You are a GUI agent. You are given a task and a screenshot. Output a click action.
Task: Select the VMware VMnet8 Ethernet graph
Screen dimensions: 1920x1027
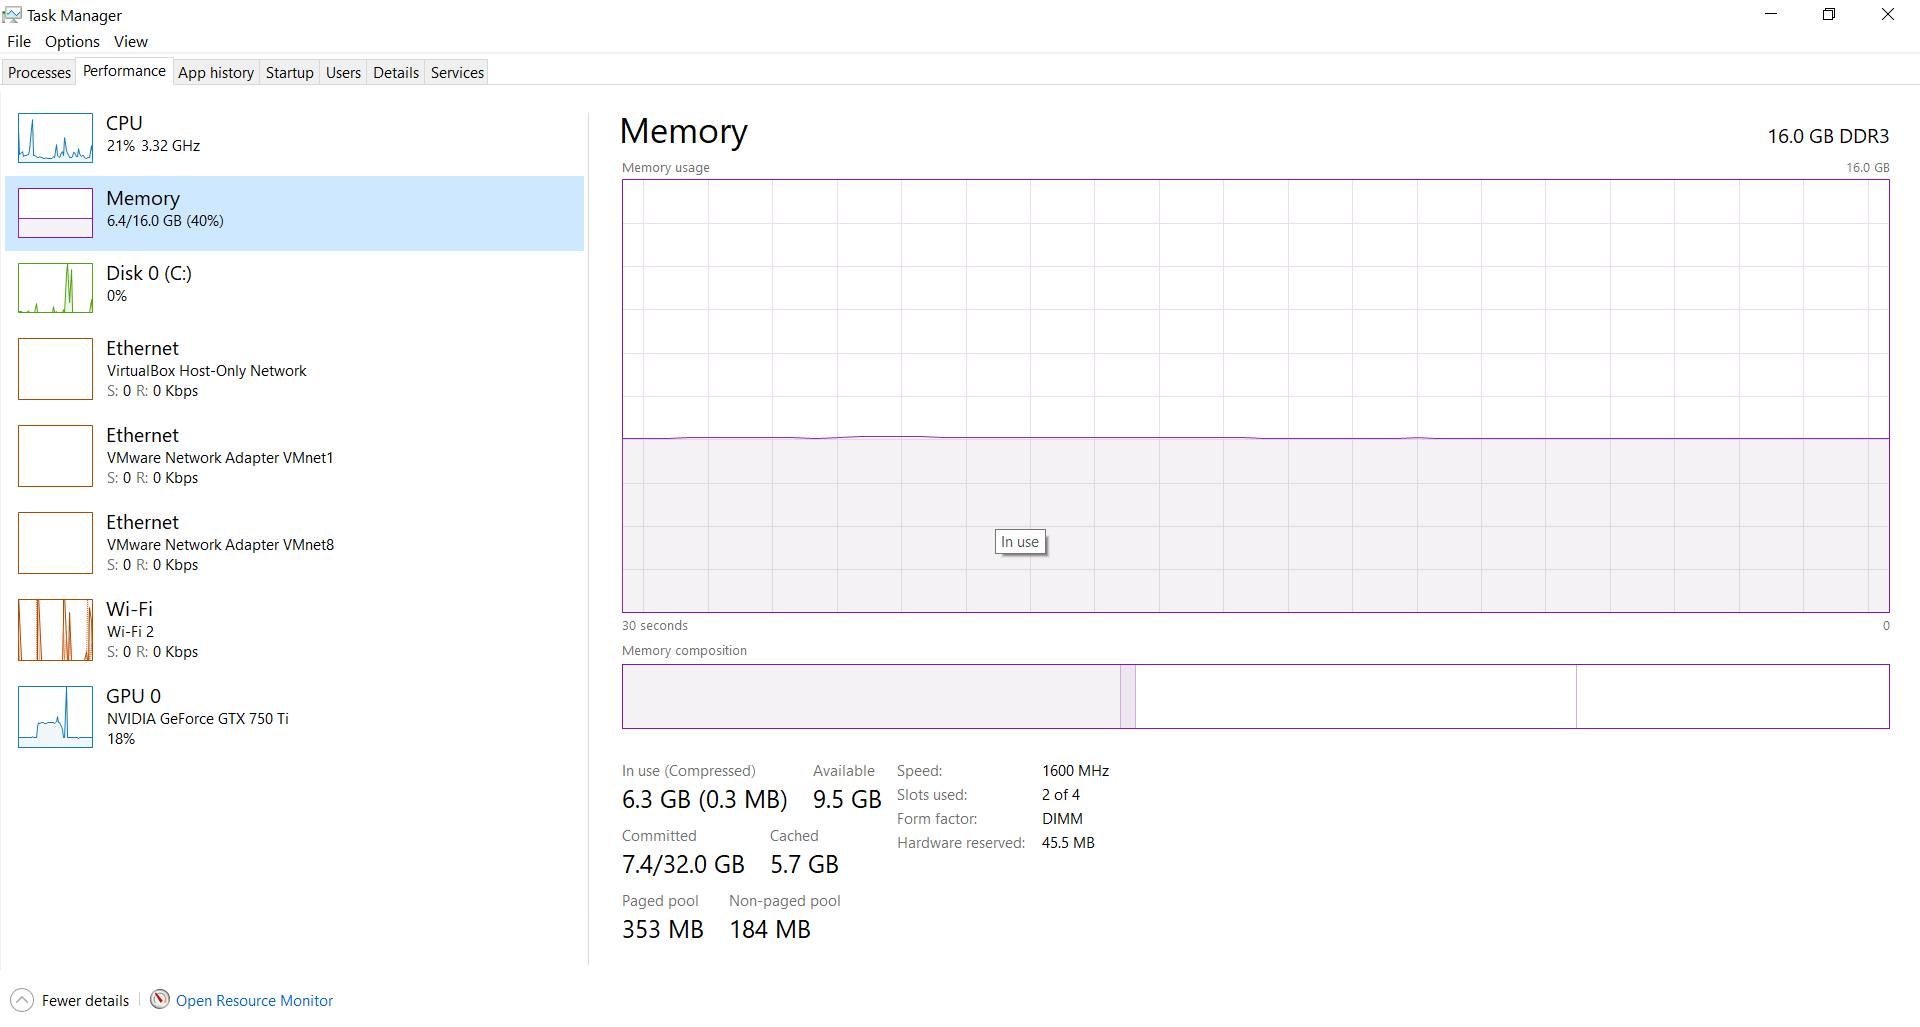click(55, 543)
